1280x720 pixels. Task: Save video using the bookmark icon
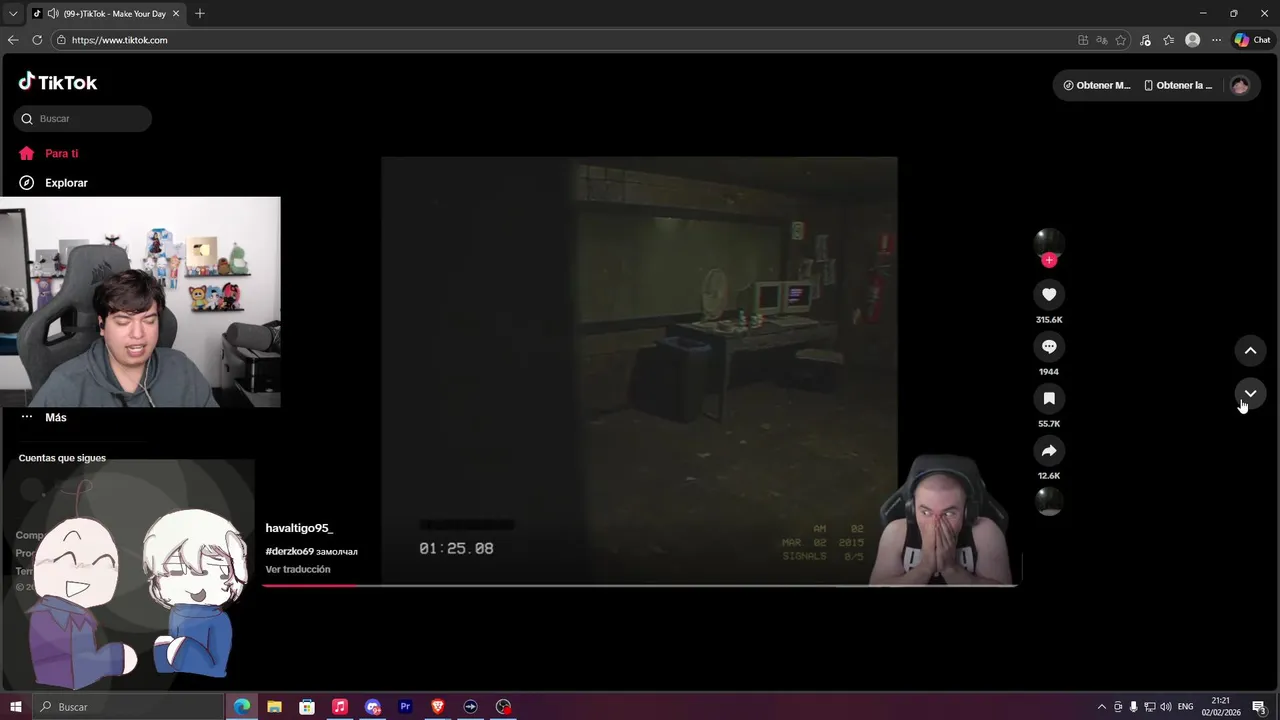[x=1049, y=398]
